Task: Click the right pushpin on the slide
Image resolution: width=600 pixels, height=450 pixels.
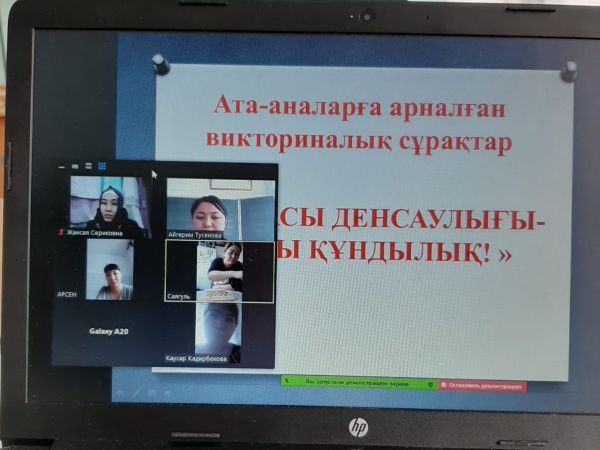Action: click(568, 71)
